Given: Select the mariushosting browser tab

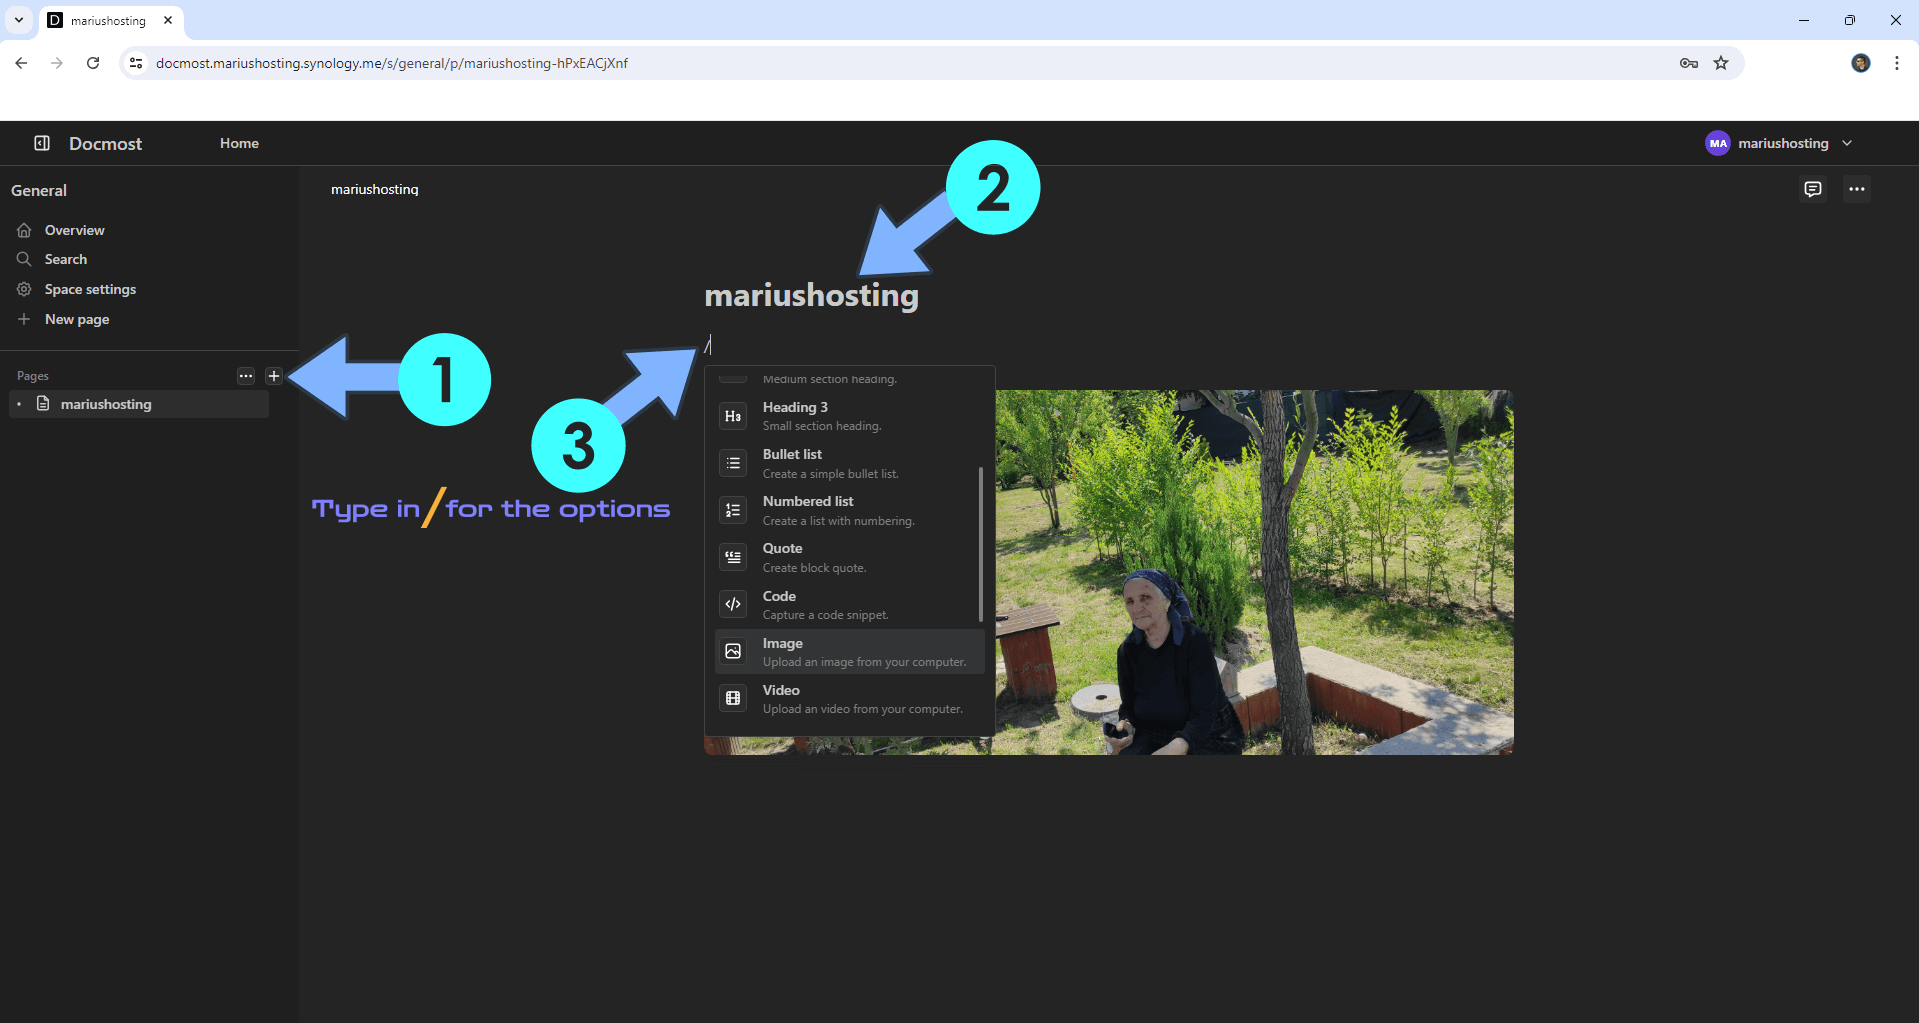Looking at the screenshot, I should (x=111, y=20).
